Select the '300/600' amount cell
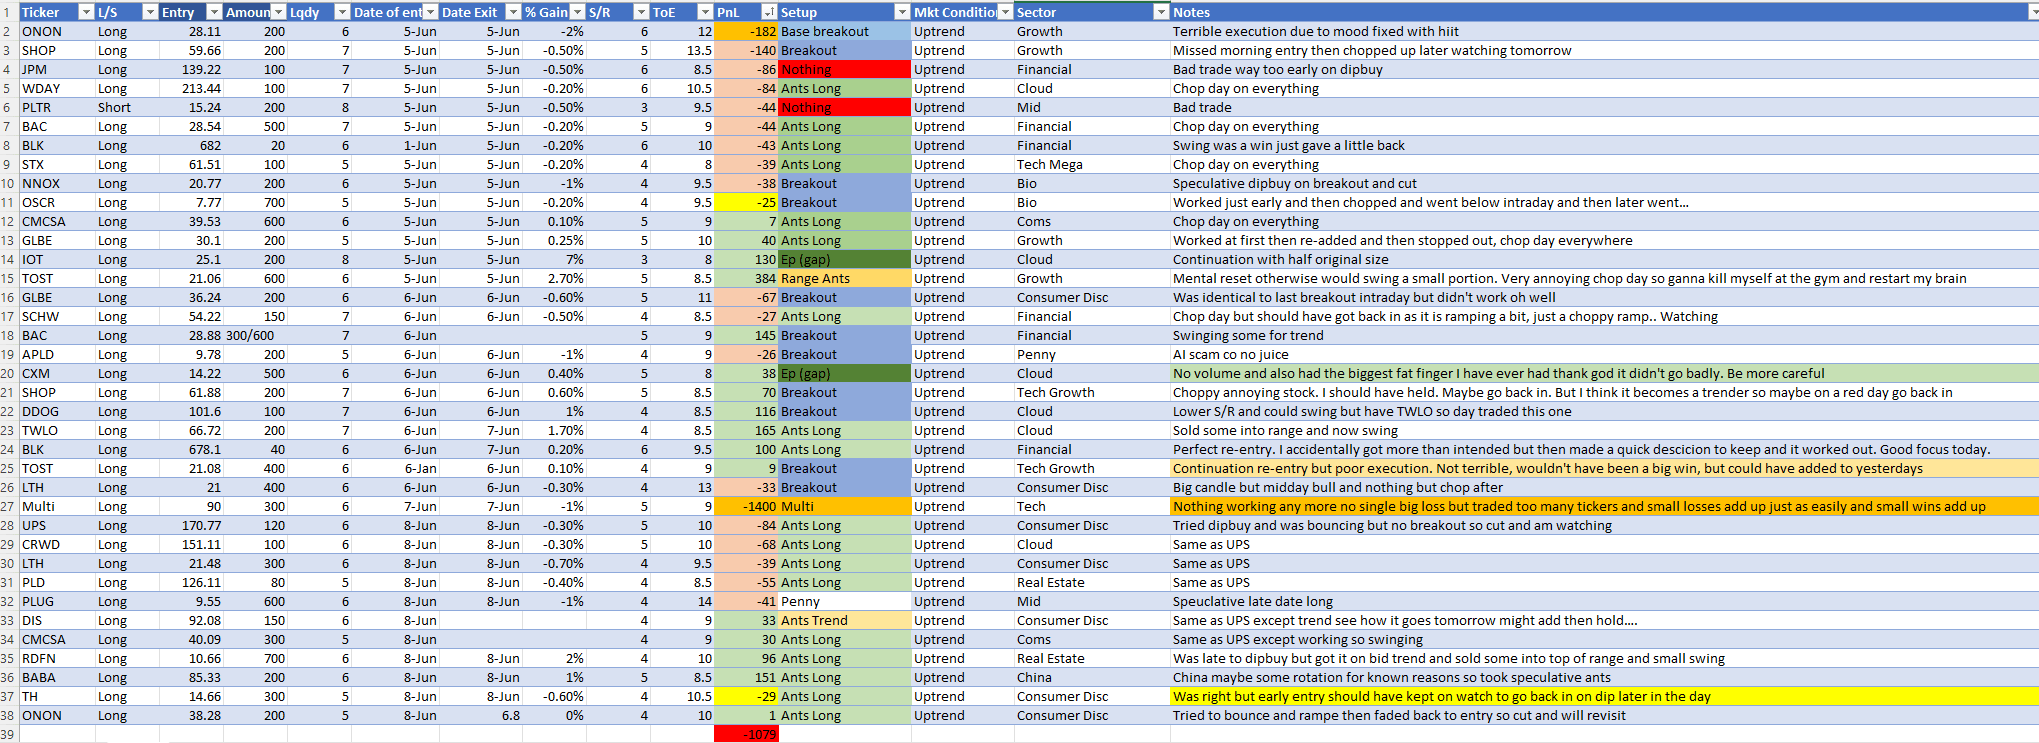This screenshot has width=2039, height=743. coord(255,335)
